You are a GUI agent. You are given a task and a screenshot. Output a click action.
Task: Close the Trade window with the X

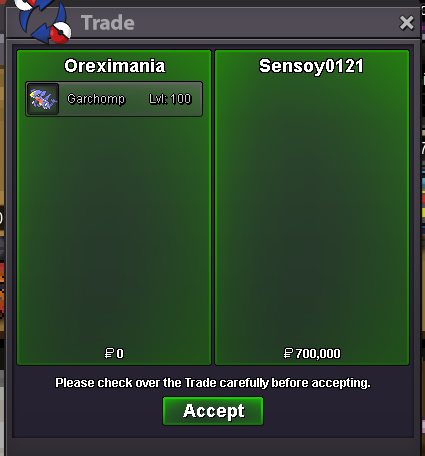pyautogui.click(x=407, y=23)
